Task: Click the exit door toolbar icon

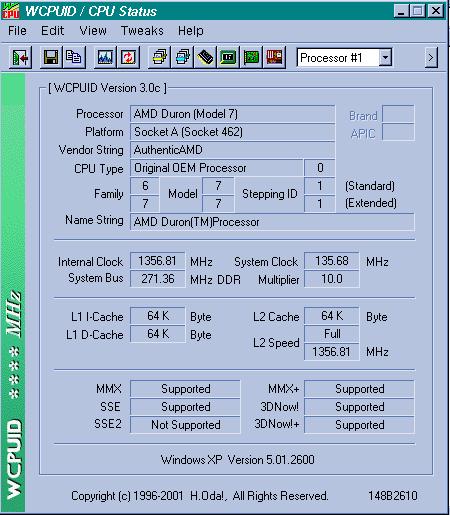Action: [x=20, y=58]
